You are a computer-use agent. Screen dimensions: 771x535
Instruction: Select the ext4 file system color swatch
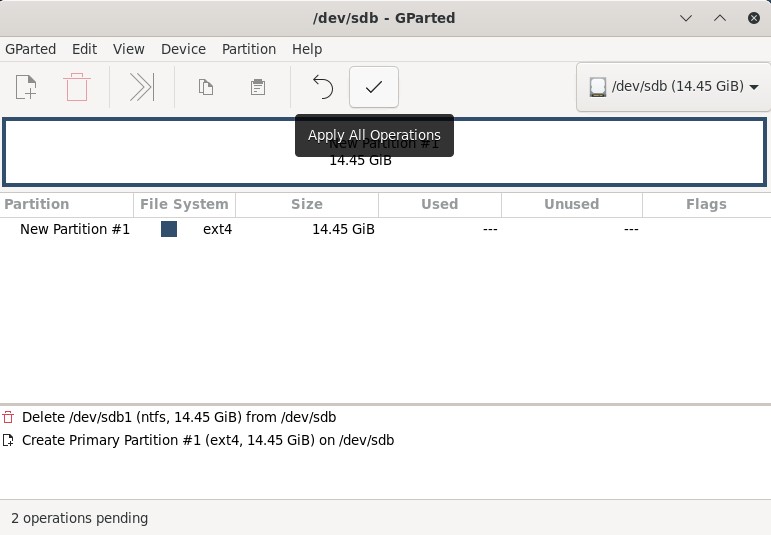(169, 229)
